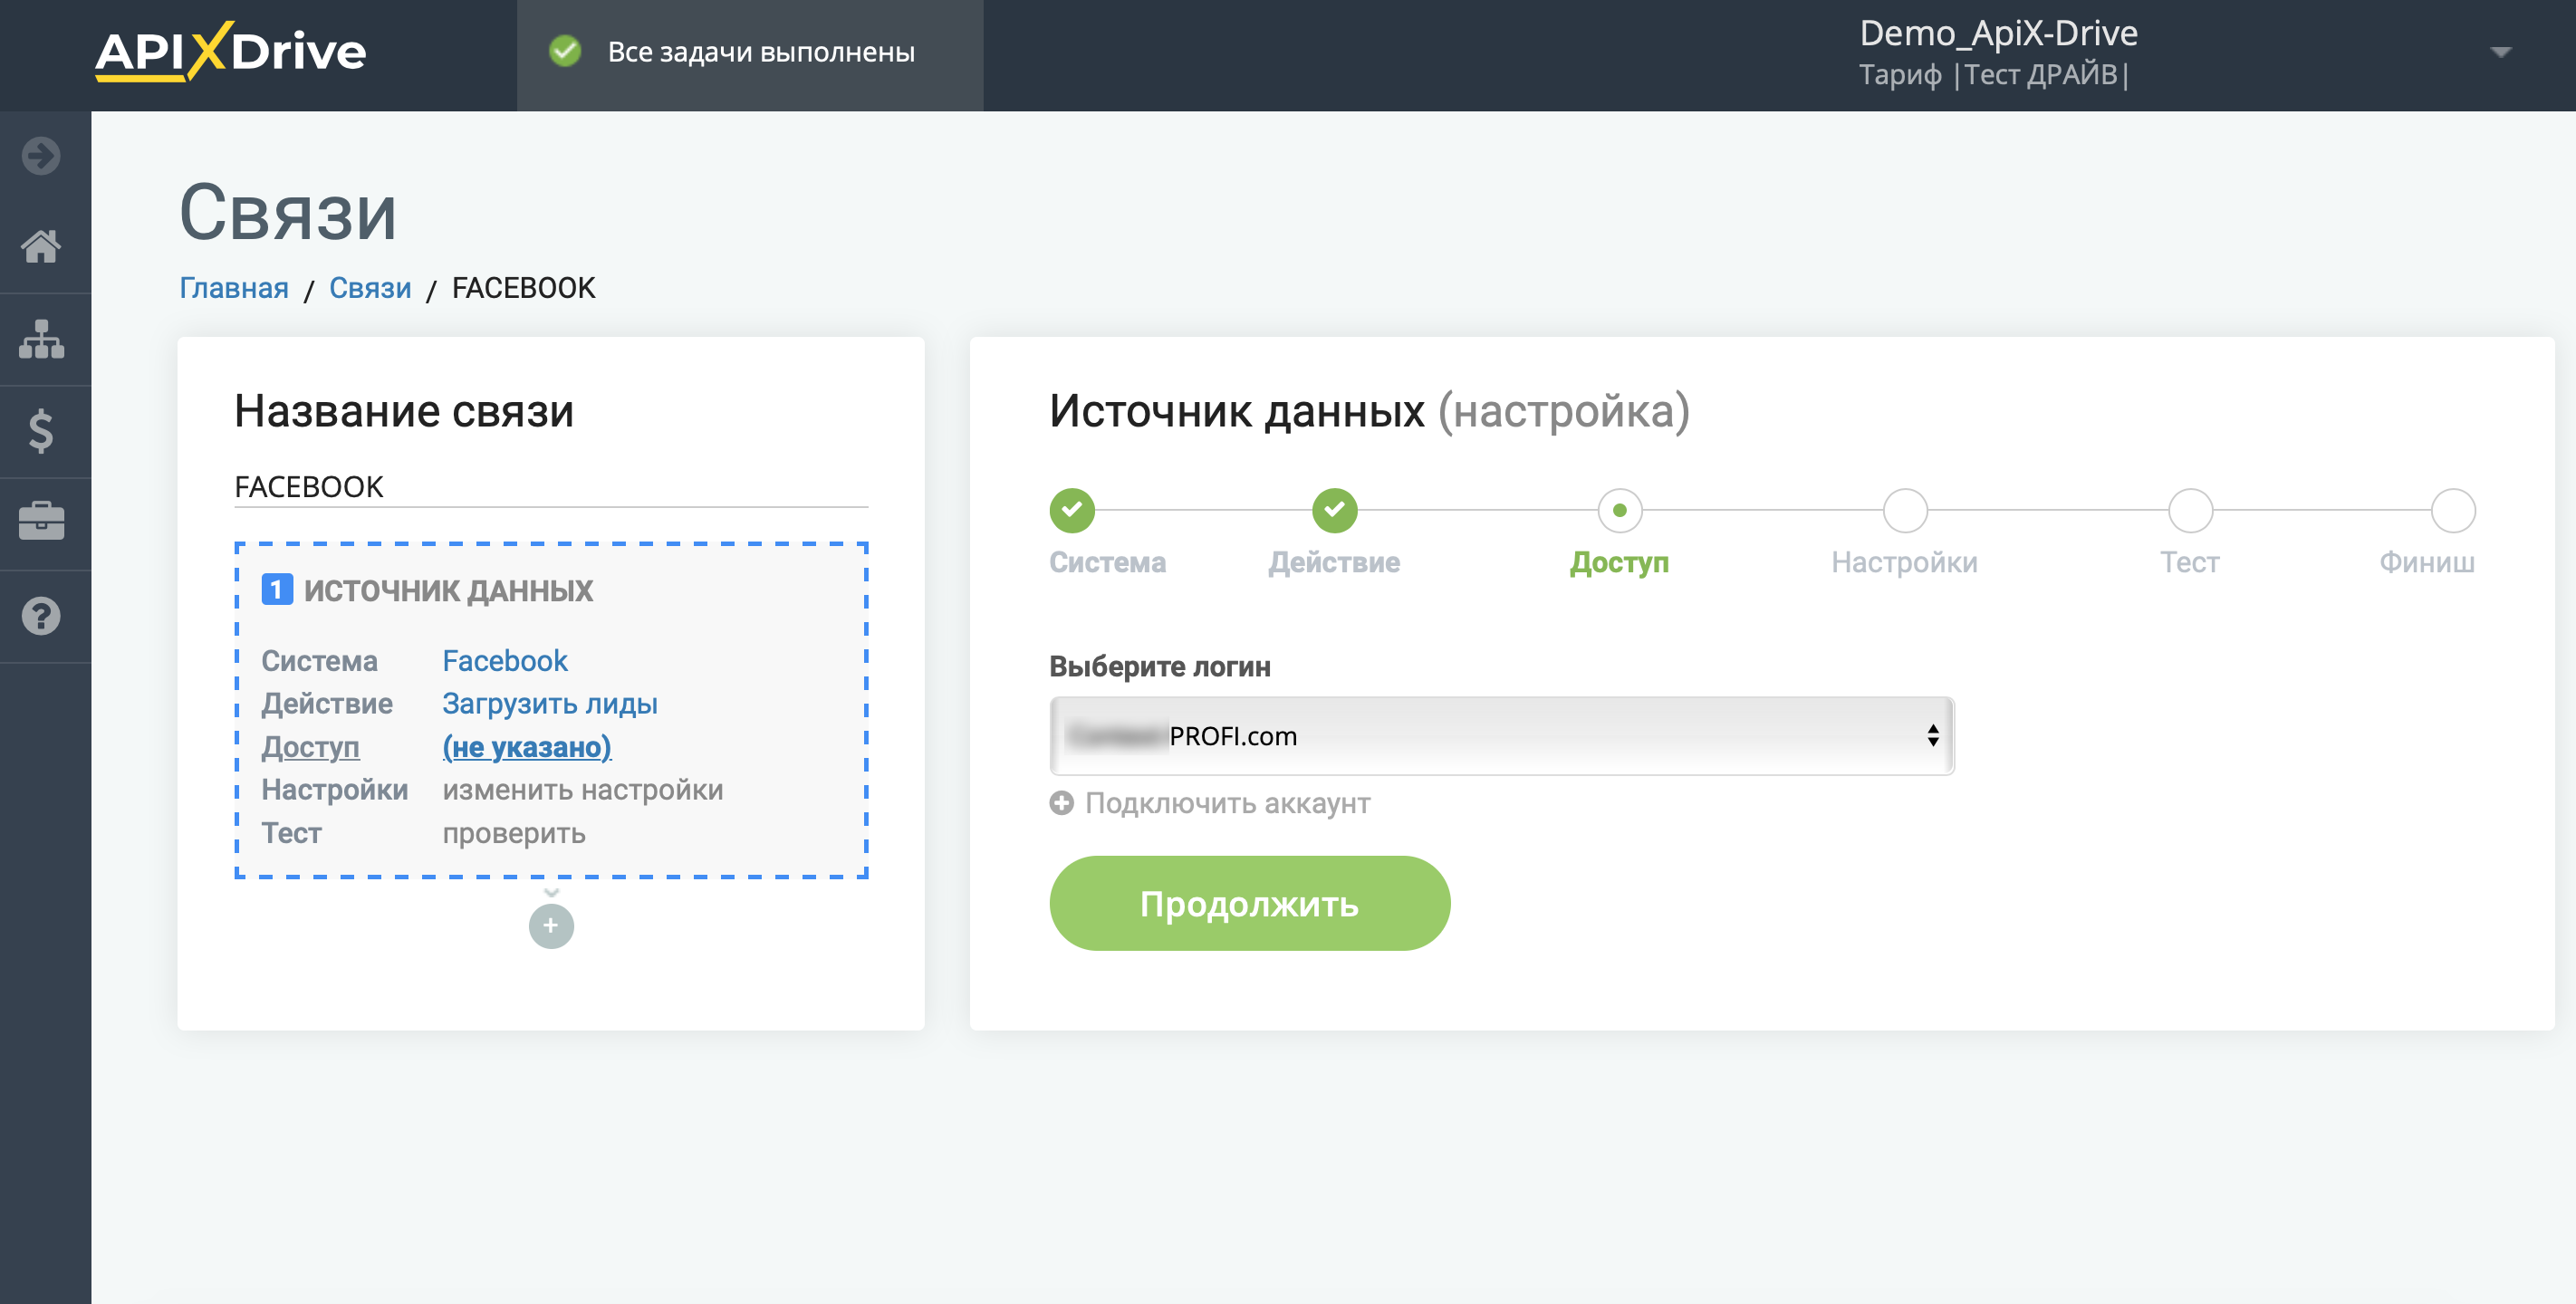This screenshot has height=1304, width=2576.
Task: Click the completed Система step circle
Action: [x=1072, y=511]
